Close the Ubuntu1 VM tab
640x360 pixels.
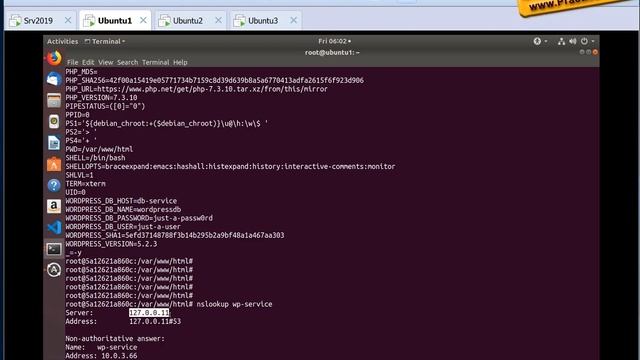click(143, 20)
